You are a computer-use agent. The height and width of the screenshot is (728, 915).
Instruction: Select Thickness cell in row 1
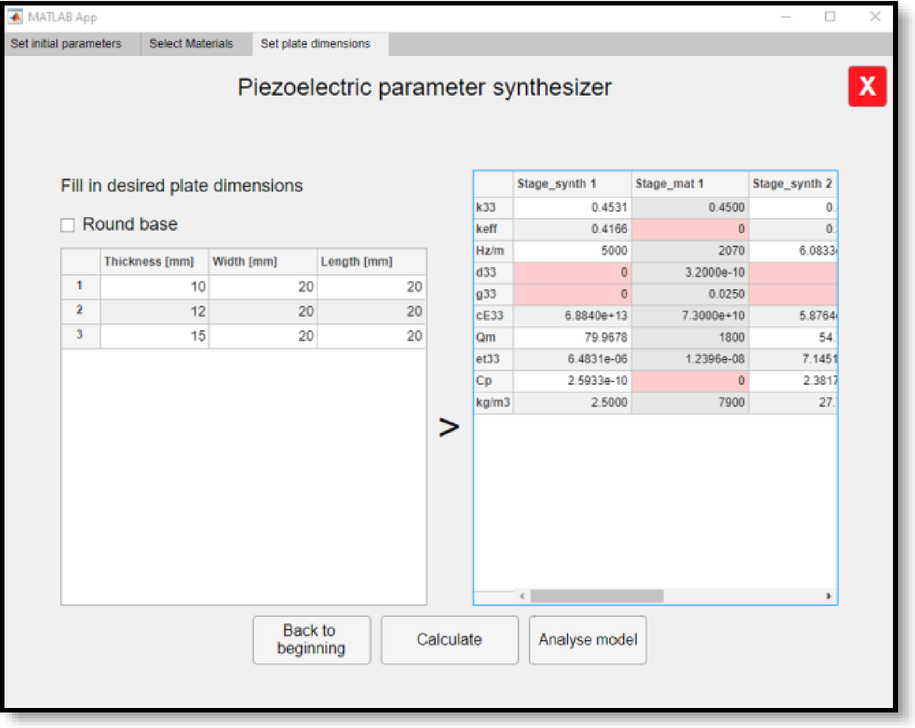154,287
